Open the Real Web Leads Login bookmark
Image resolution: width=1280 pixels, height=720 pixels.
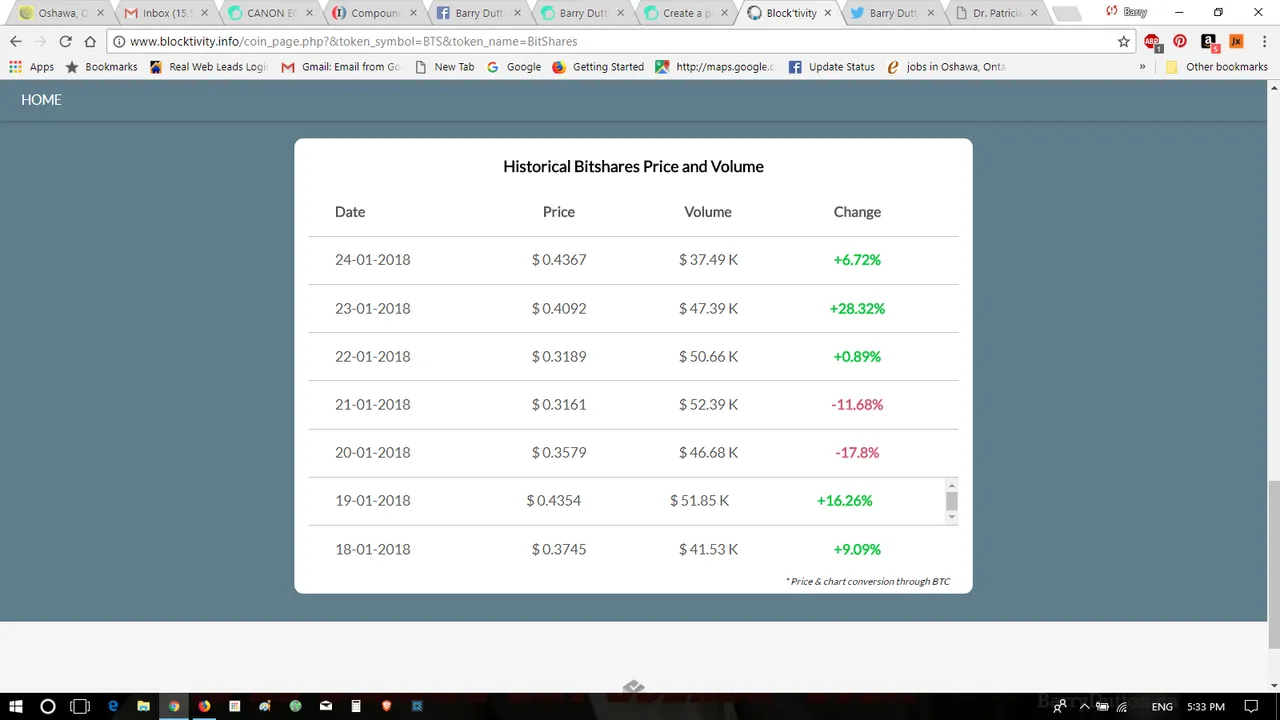point(208,67)
